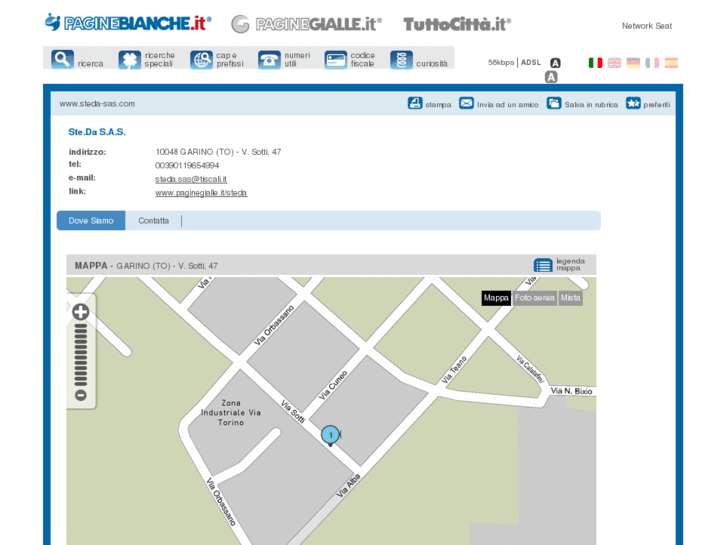727x545 pixels.
Task: Click the steda.sas@tiscali.it email link
Action: pyautogui.click(x=191, y=179)
